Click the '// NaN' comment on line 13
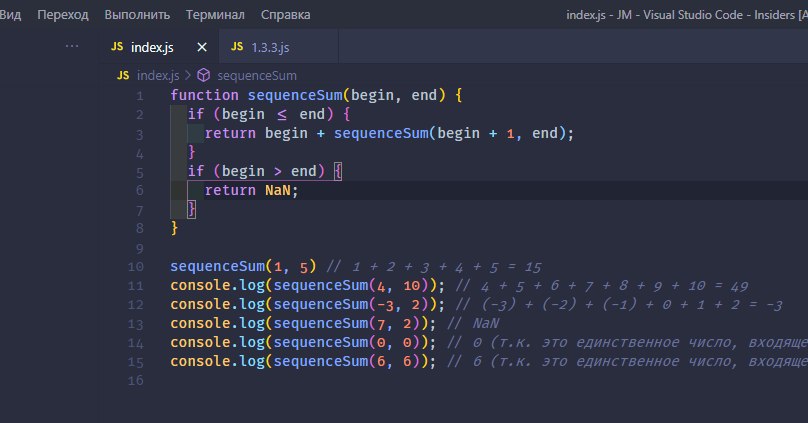The height and width of the screenshot is (423, 808). (x=473, y=324)
